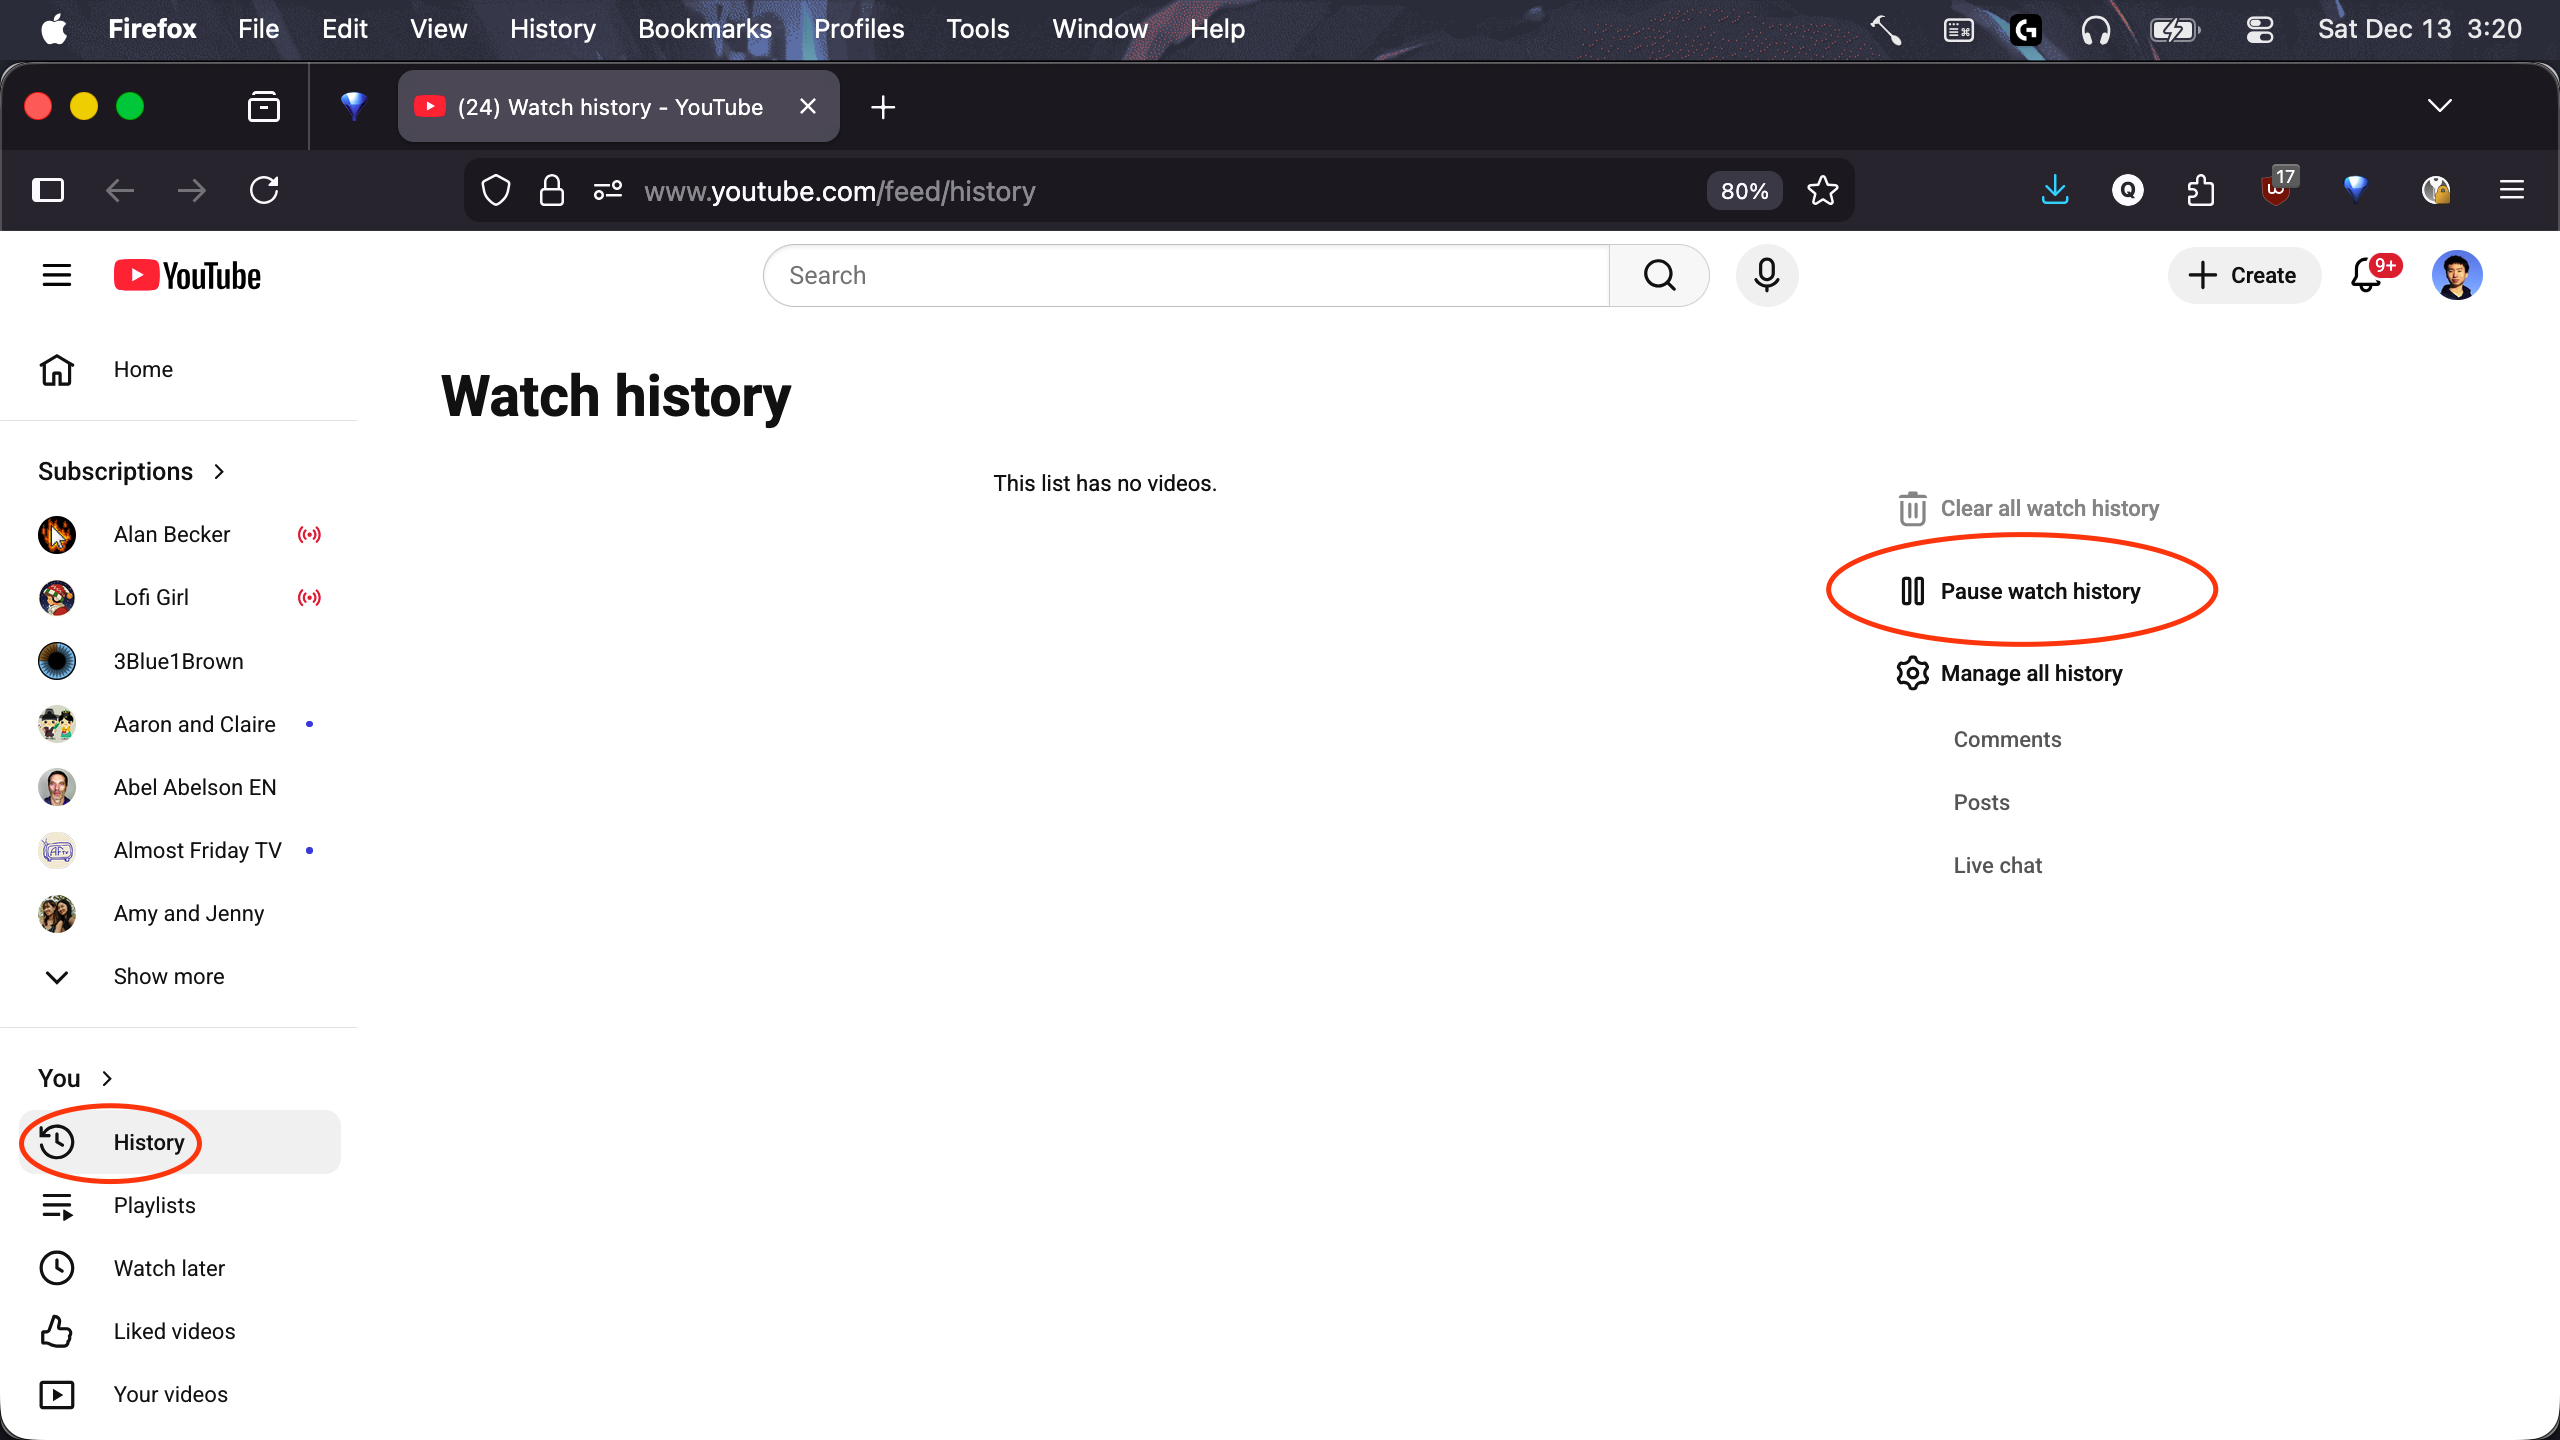Expand Show more subscriptions
This screenshot has width=2560, height=1440.
tap(168, 976)
